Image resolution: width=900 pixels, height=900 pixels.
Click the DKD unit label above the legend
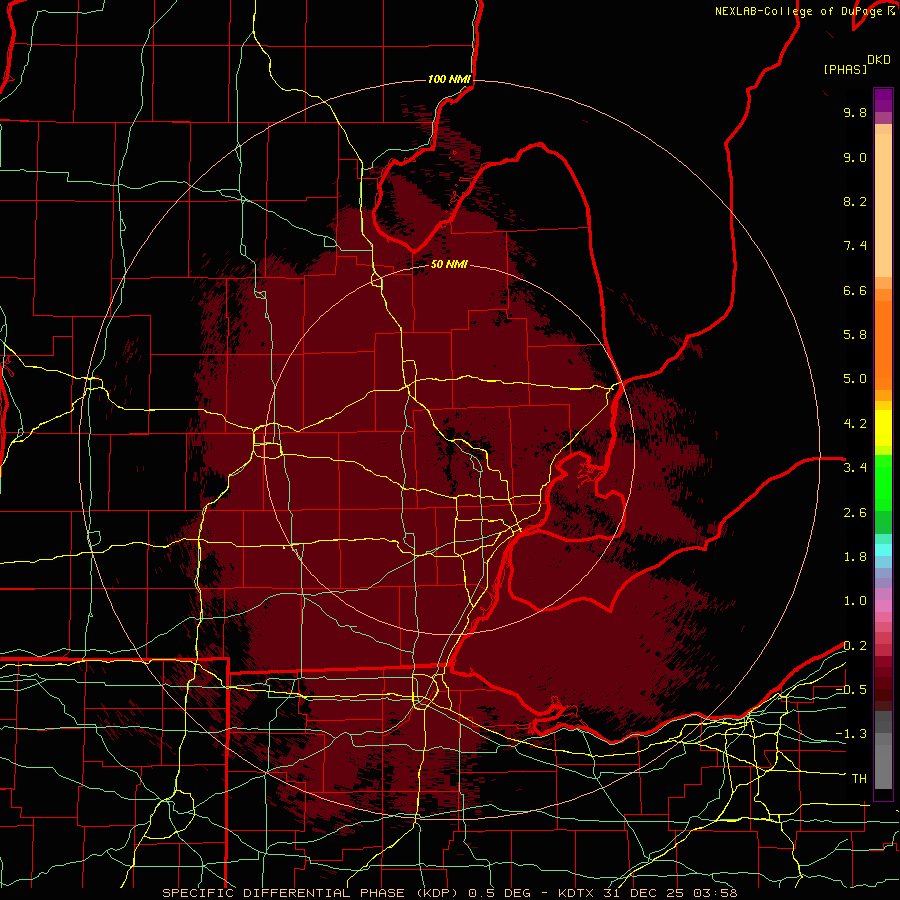pyautogui.click(x=879, y=60)
